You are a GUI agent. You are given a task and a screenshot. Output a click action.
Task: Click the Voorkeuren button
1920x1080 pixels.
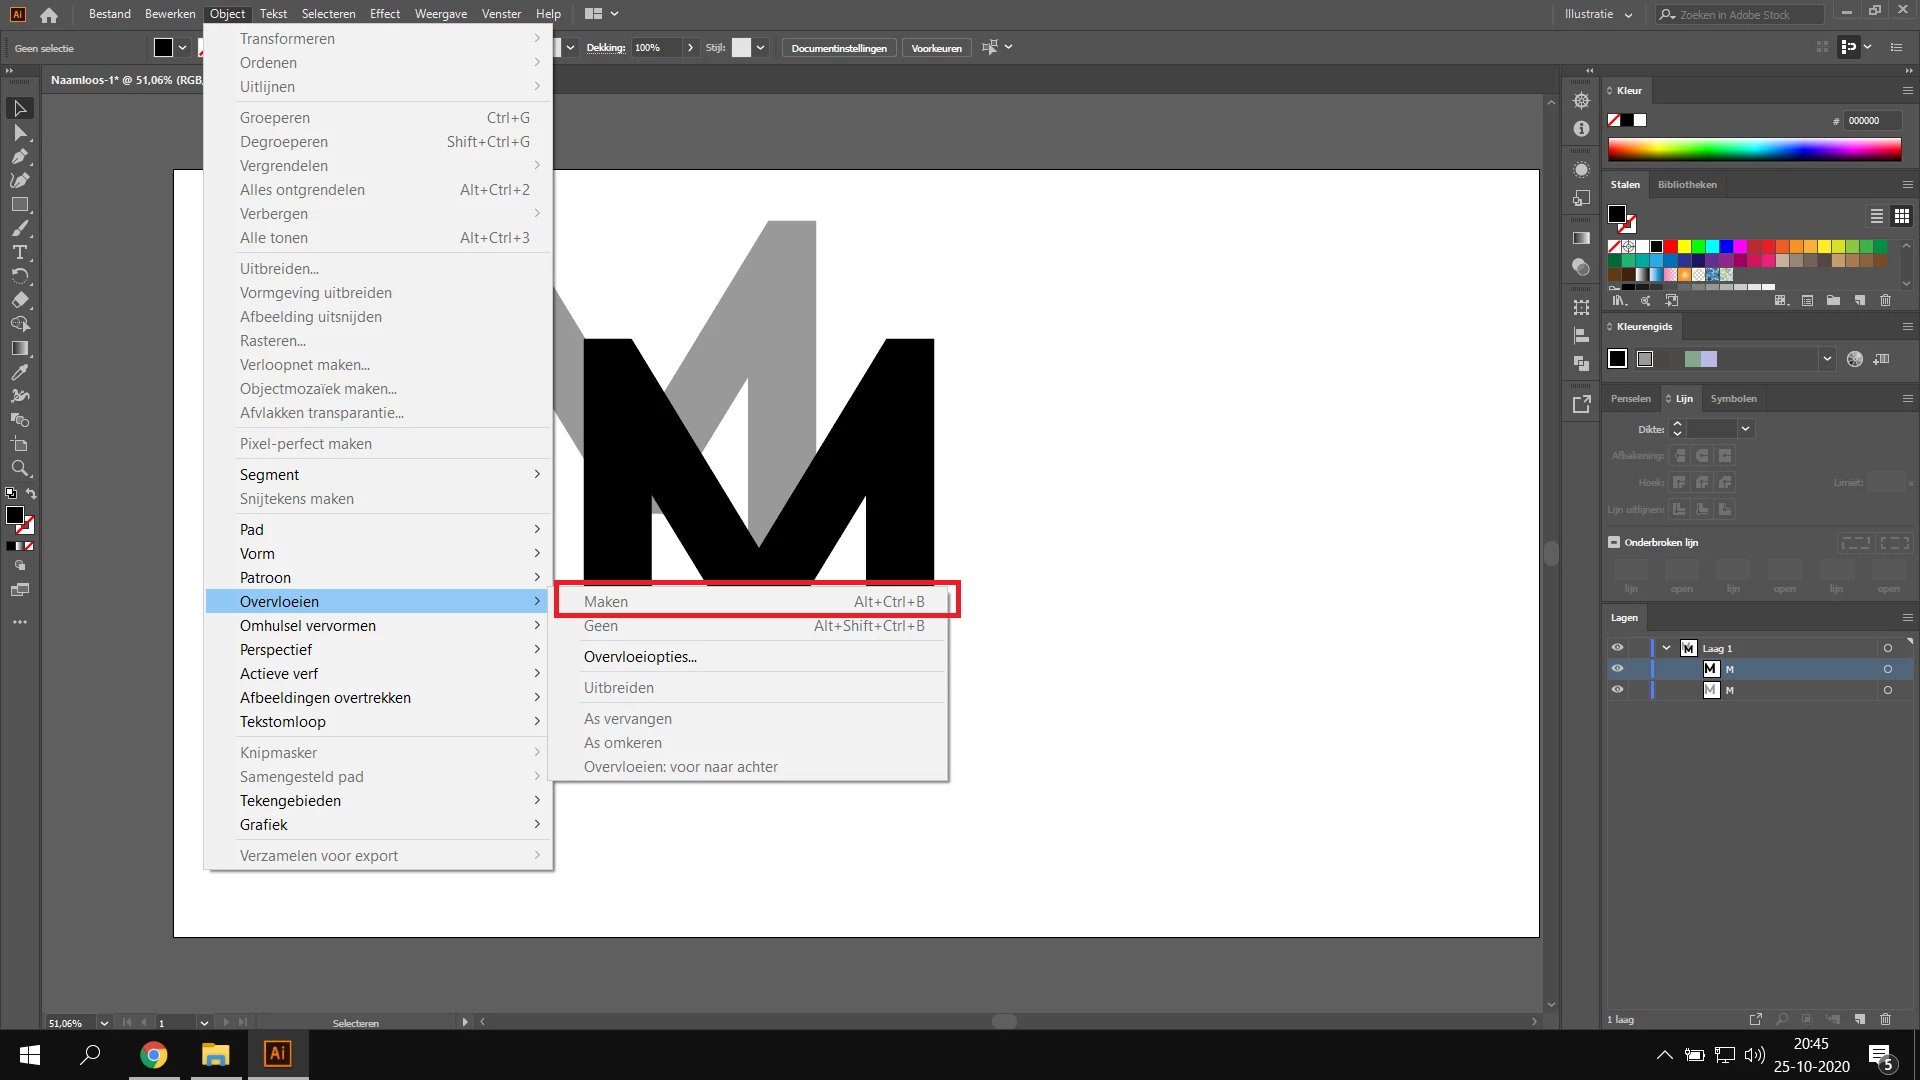coord(936,48)
